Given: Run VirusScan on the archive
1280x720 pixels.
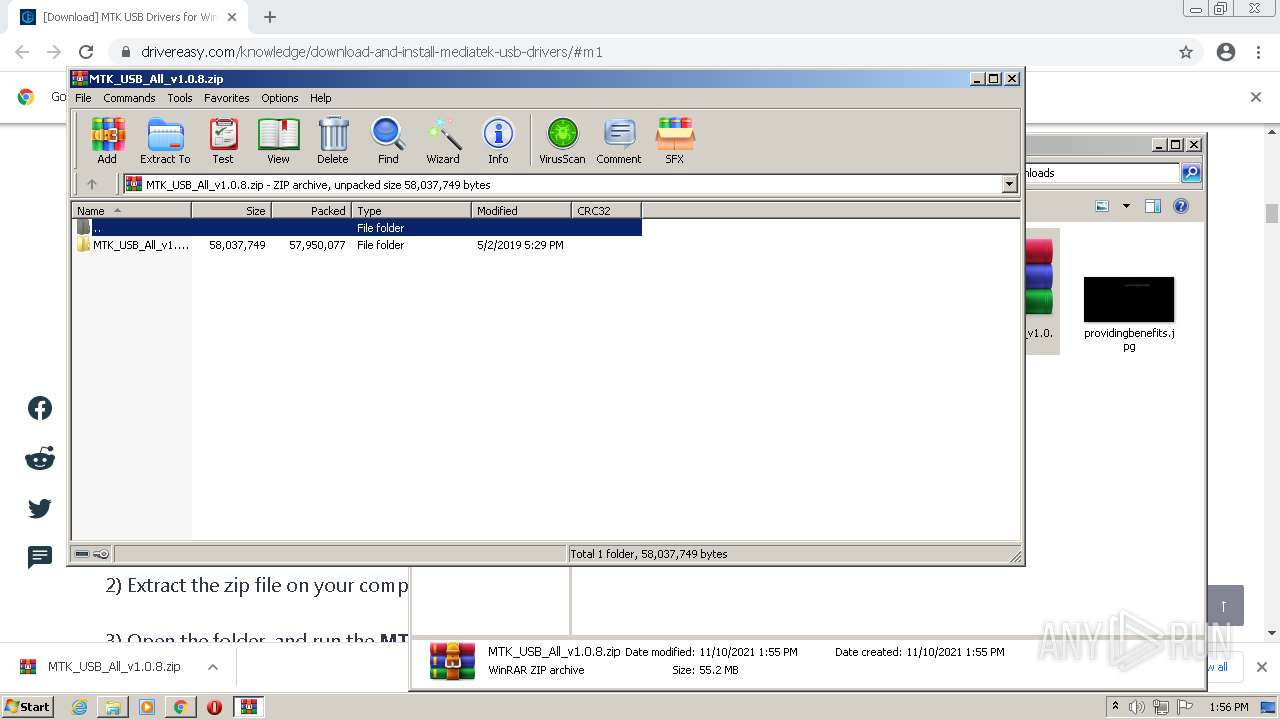Looking at the screenshot, I should coord(562,140).
